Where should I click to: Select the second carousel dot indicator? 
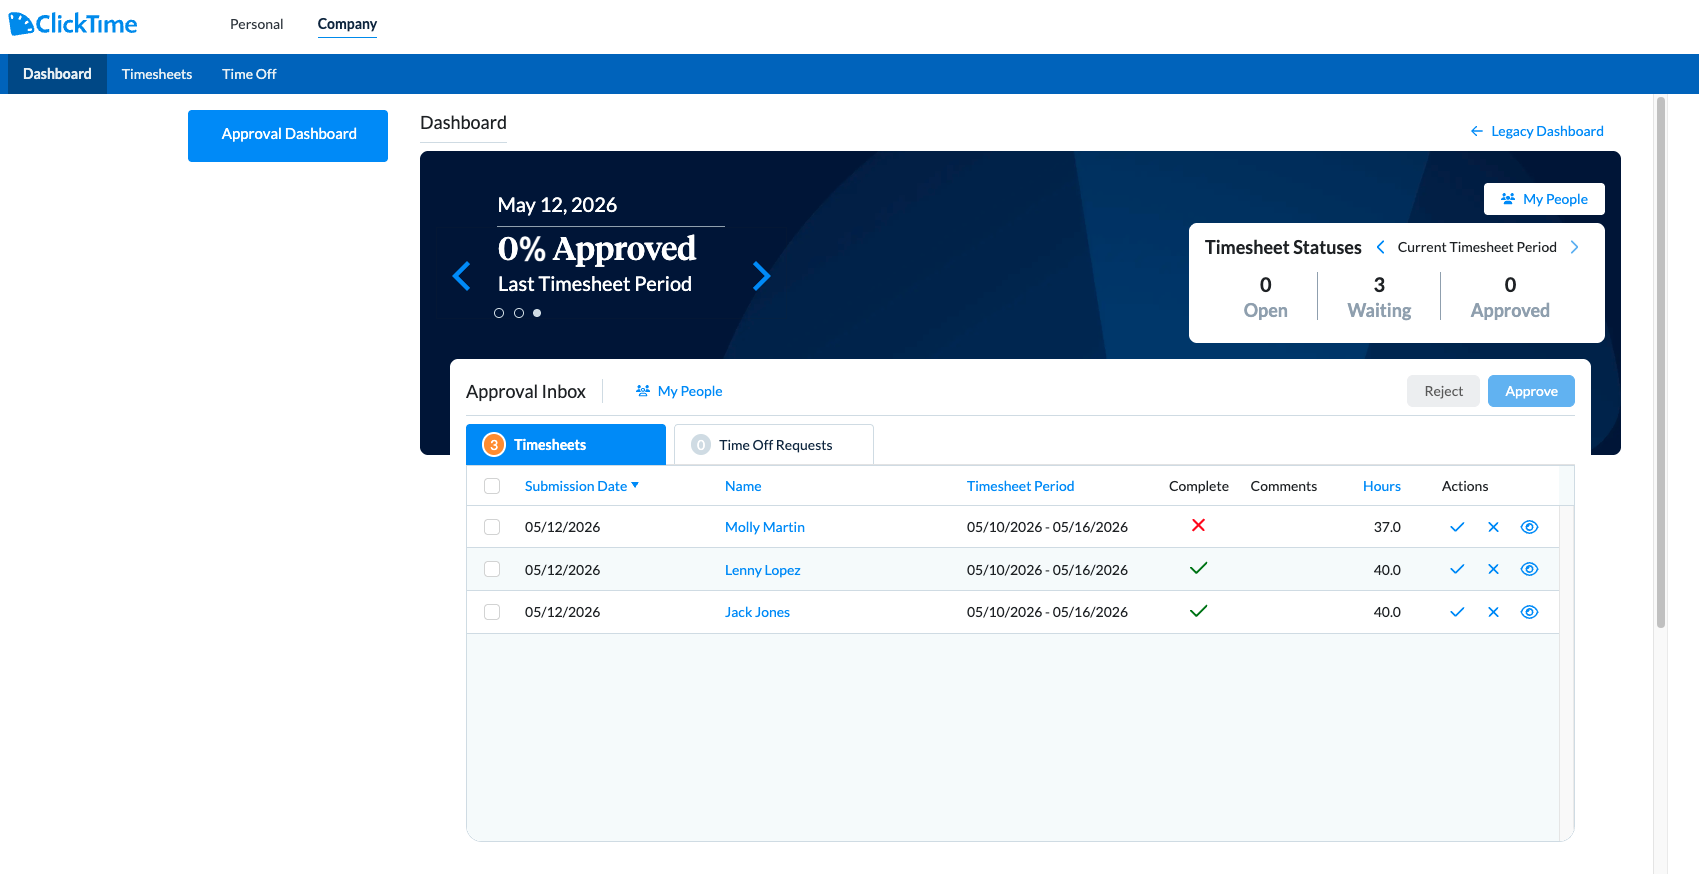[518, 313]
